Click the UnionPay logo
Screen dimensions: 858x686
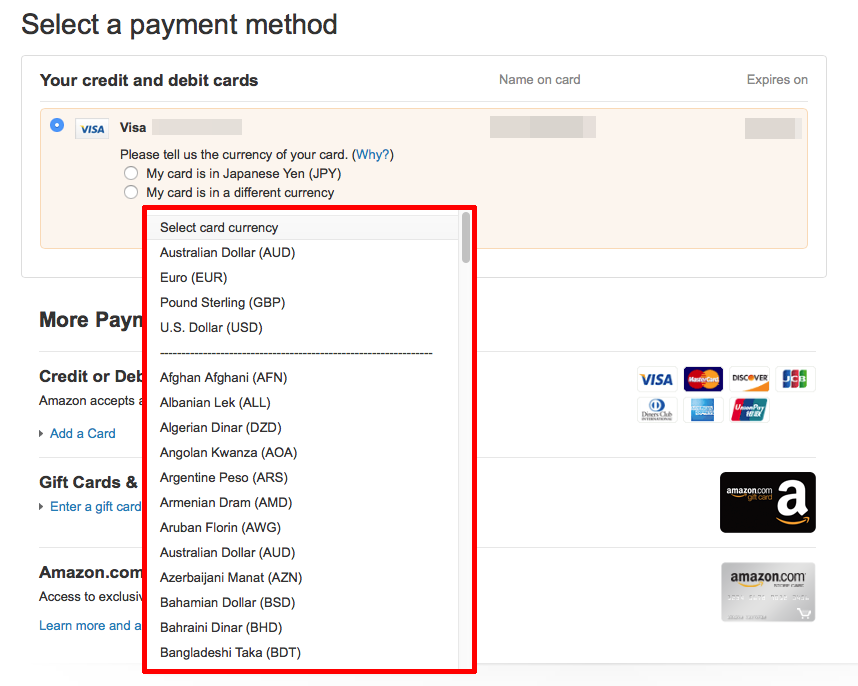750,410
